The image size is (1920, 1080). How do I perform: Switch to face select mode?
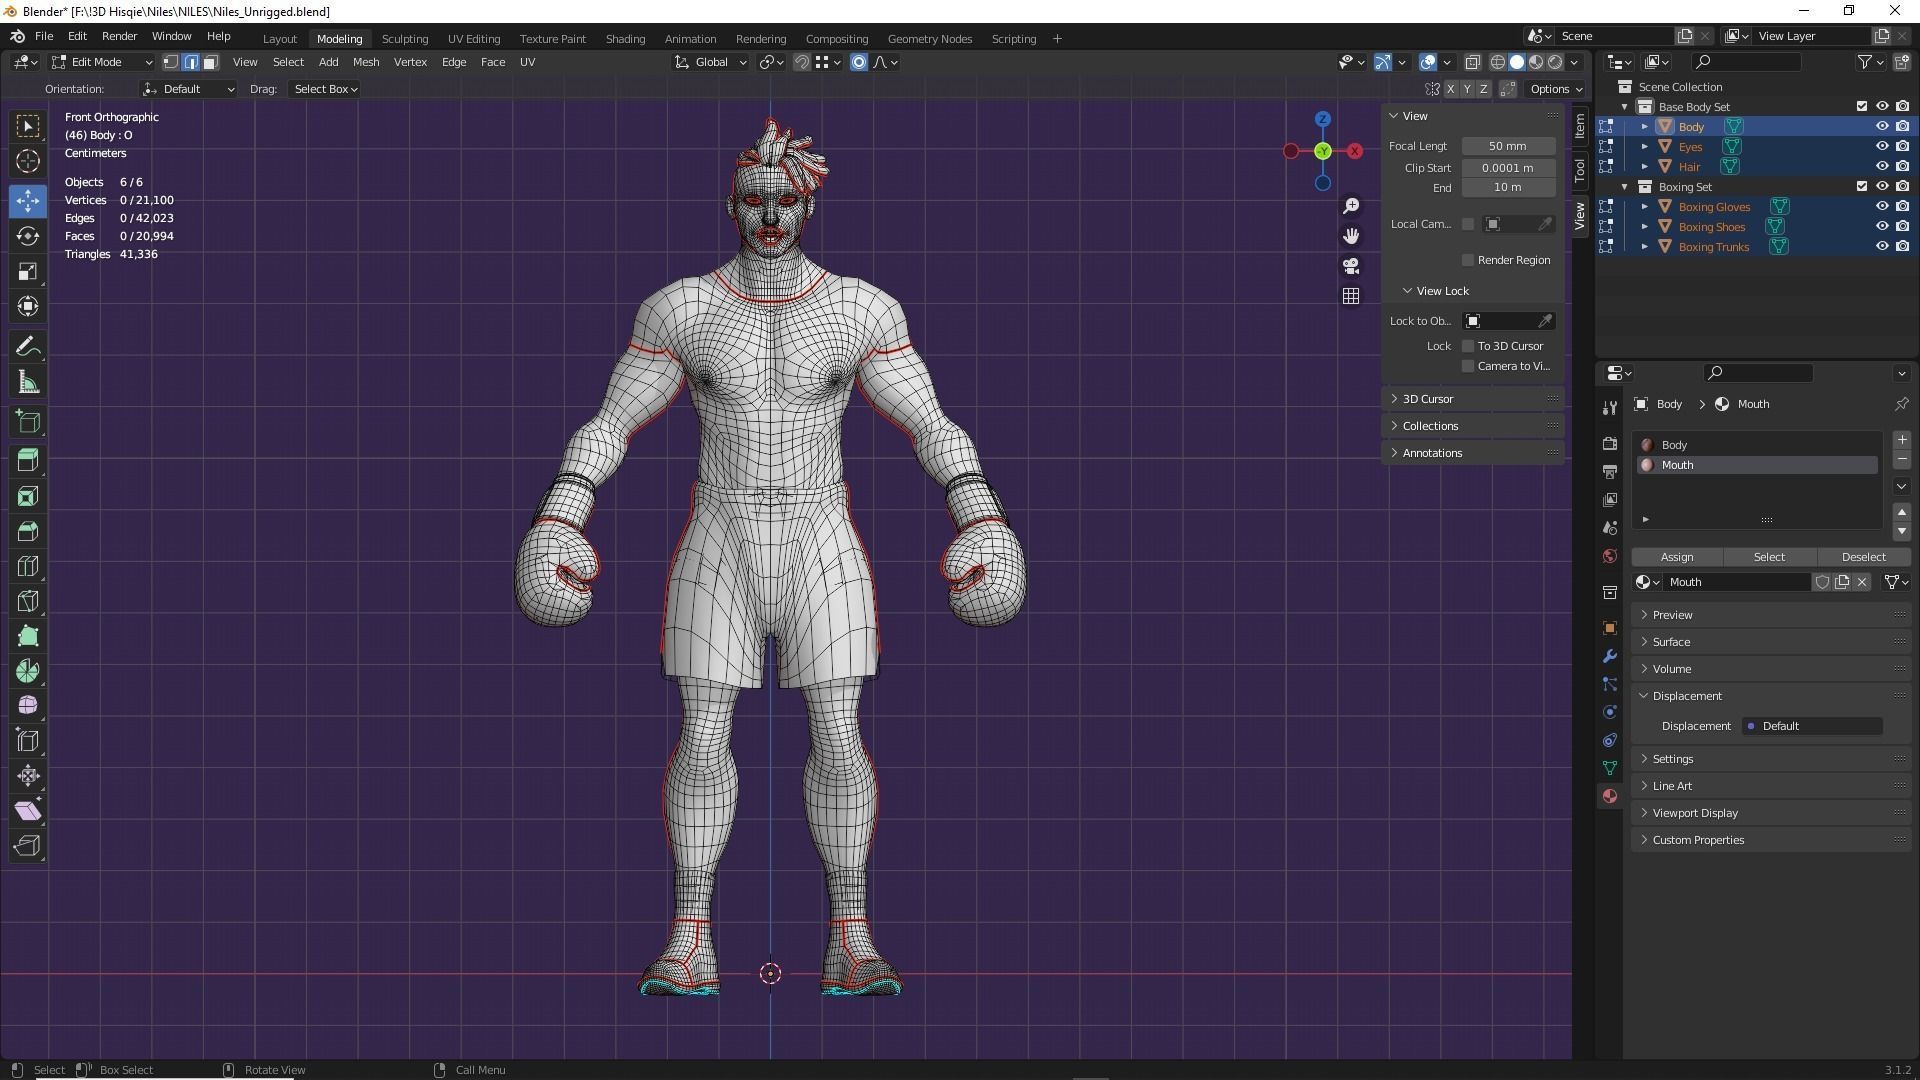tap(211, 62)
